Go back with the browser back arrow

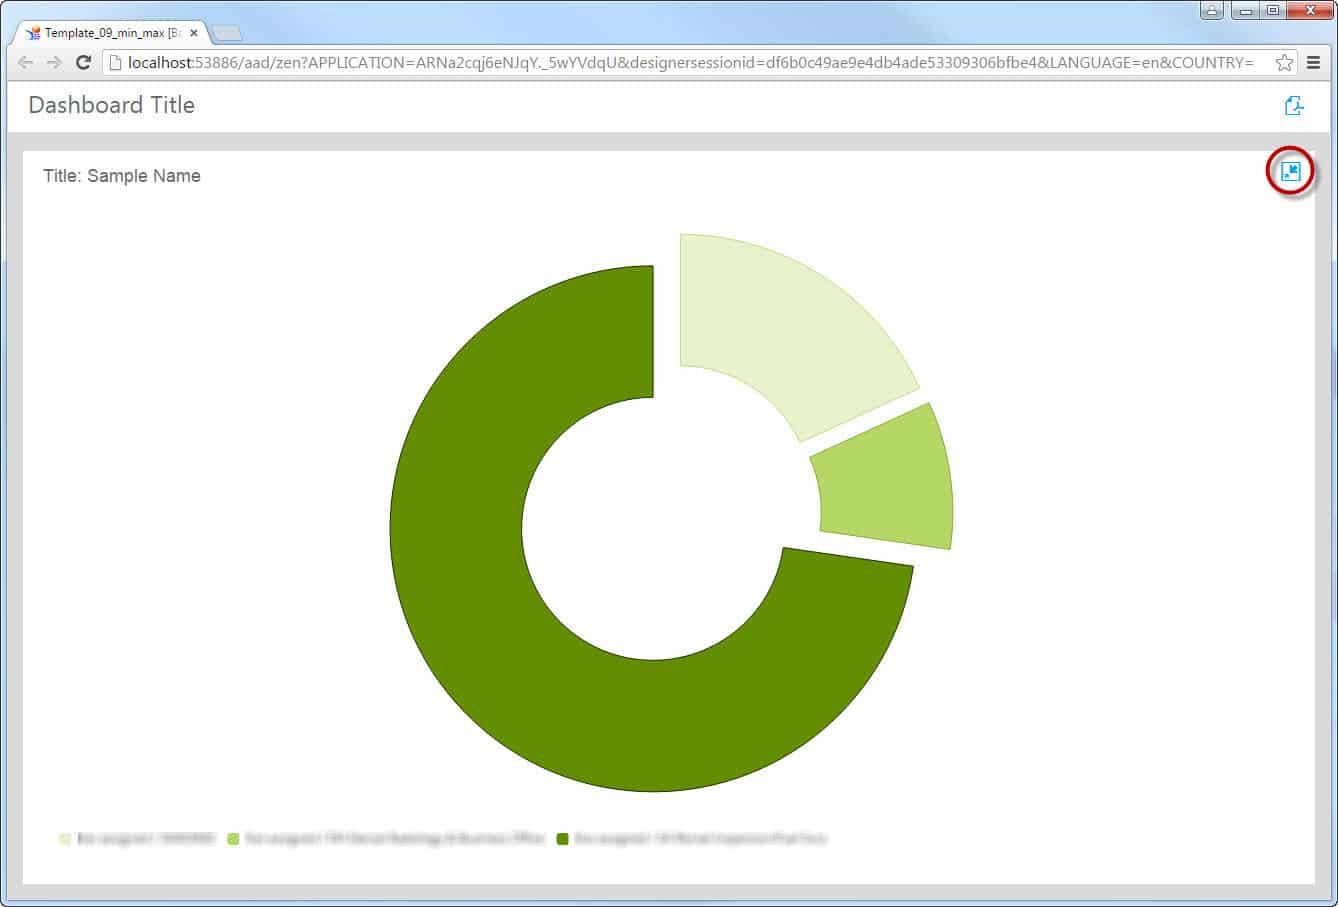click(x=26, y=62)
